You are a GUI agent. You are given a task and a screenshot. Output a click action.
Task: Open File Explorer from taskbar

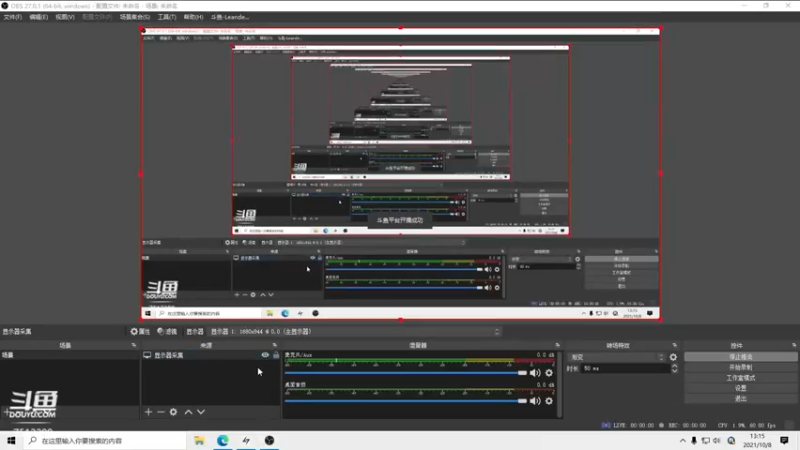[x=199, y=440]
